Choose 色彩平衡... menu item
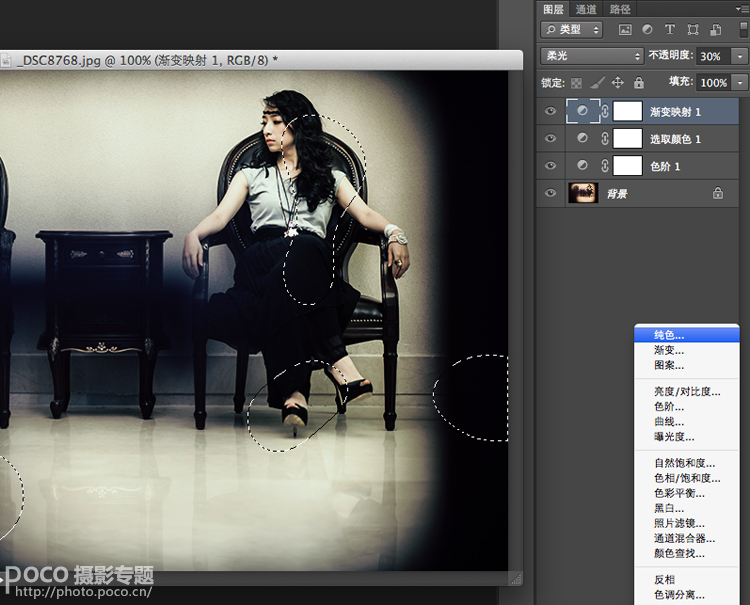Viewport: 750px width, 605px height. tap(687, 493)
